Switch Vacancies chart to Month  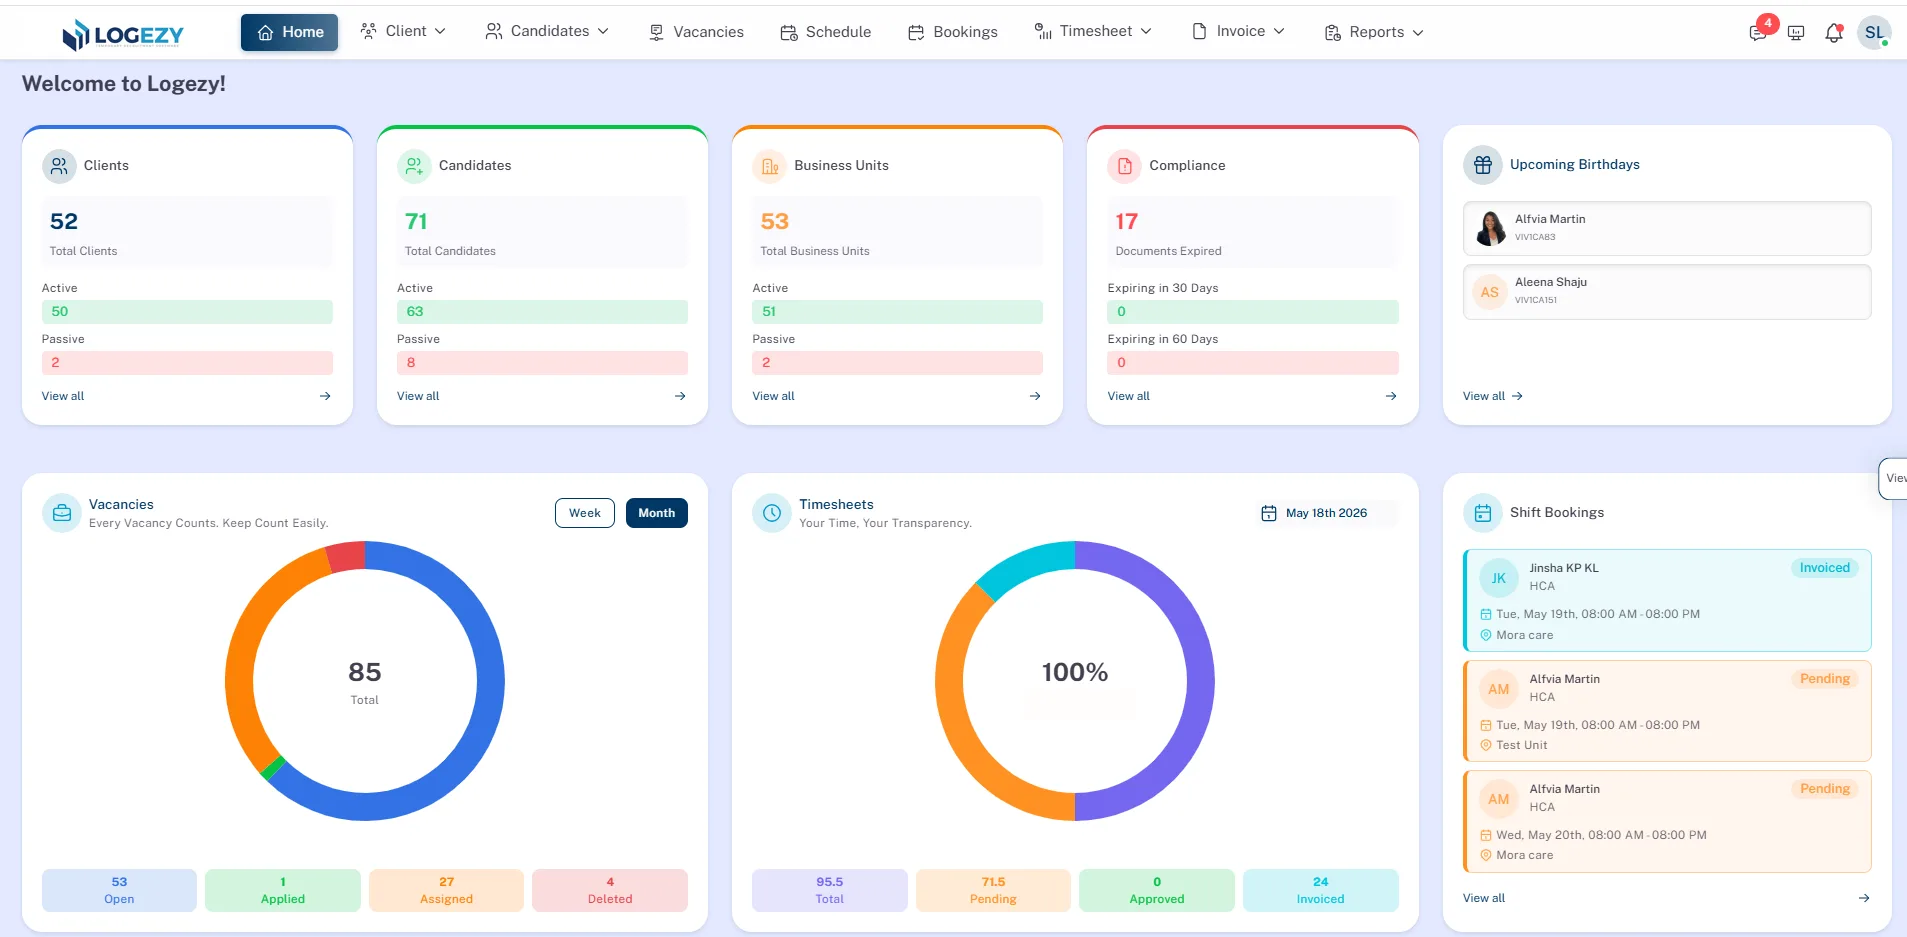[657, 513]
